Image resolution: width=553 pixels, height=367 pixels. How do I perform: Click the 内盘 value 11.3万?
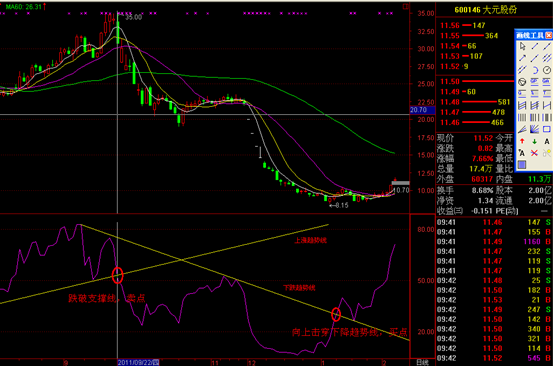click(x=540, y=179)
